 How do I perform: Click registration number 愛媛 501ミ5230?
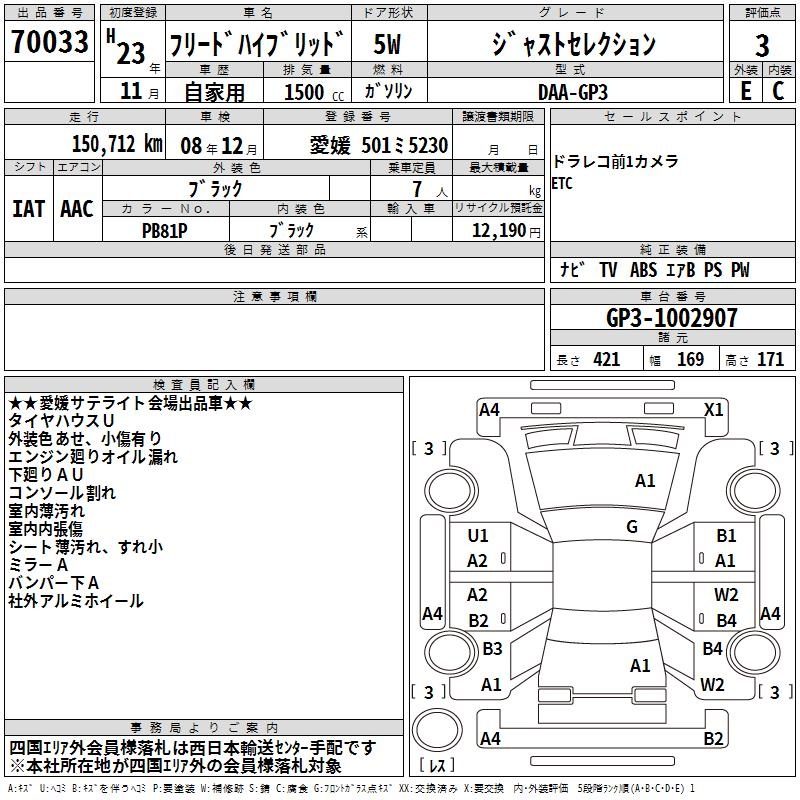tap(378, 146)
